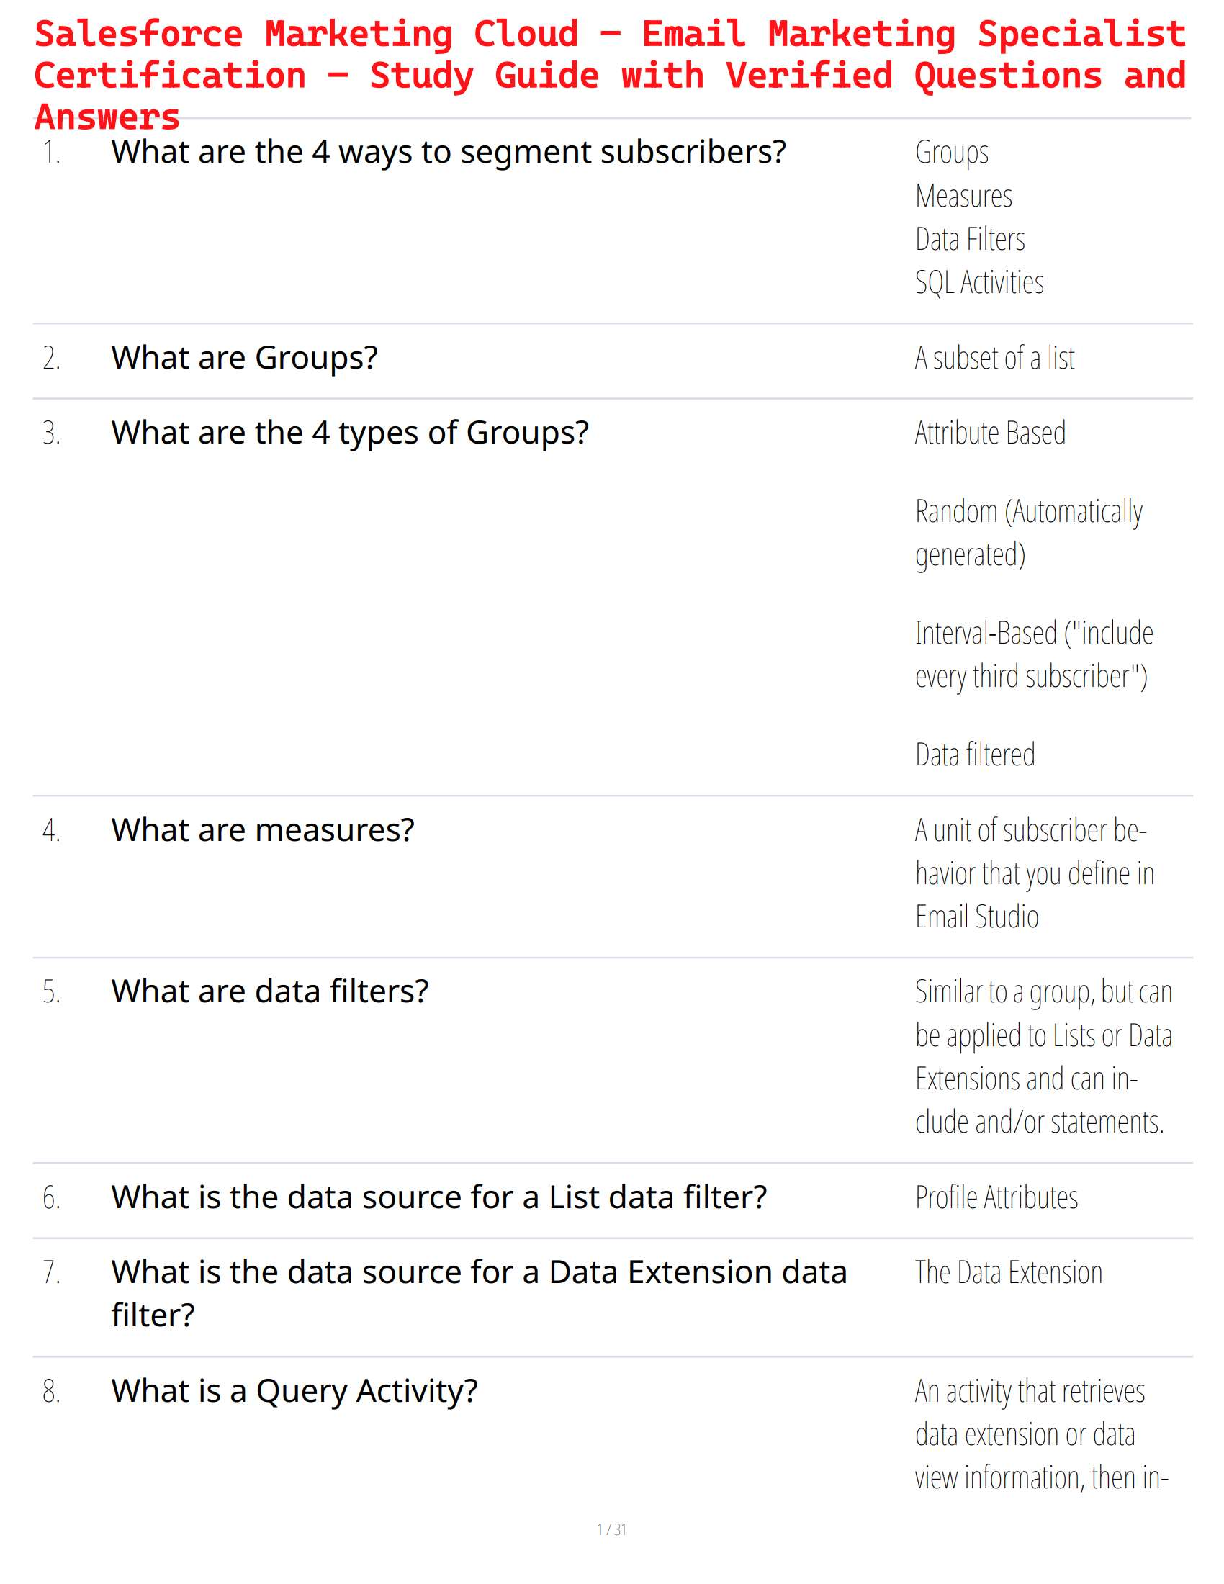Click the "A subset of a list" answer

pyautogui.click(x=994, y=358)
